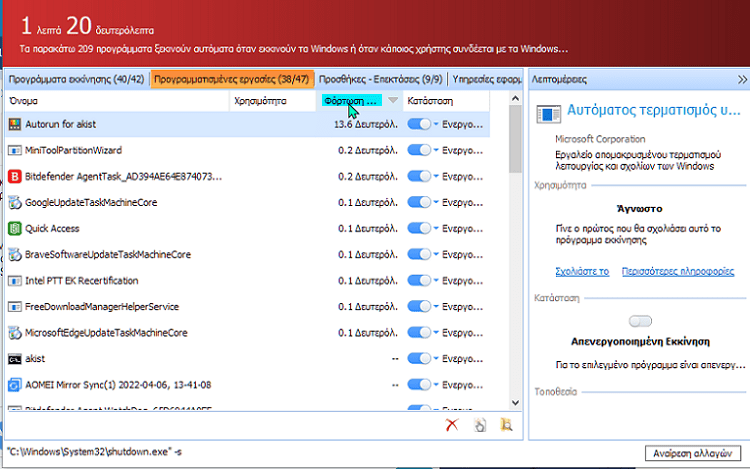Collapse the Λεπτομέρειες panel with double chevron
This screenshot has height=469, width=750.
click(742, 79)
